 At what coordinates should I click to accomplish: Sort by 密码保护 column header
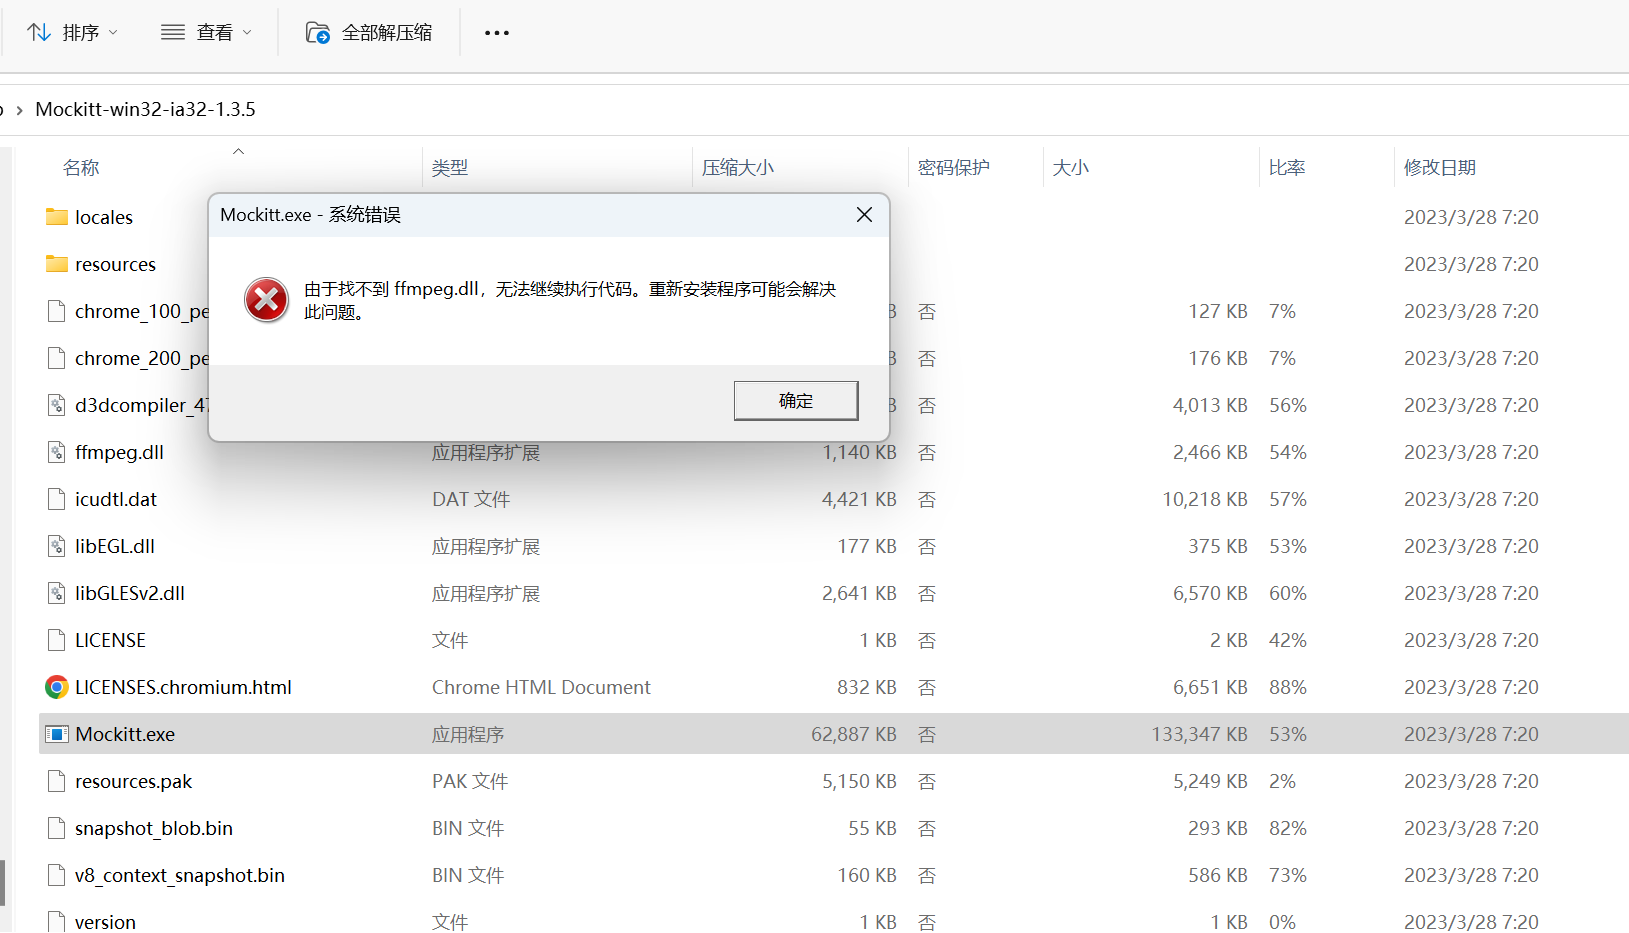pyautogui.click(x=954, y=168)
